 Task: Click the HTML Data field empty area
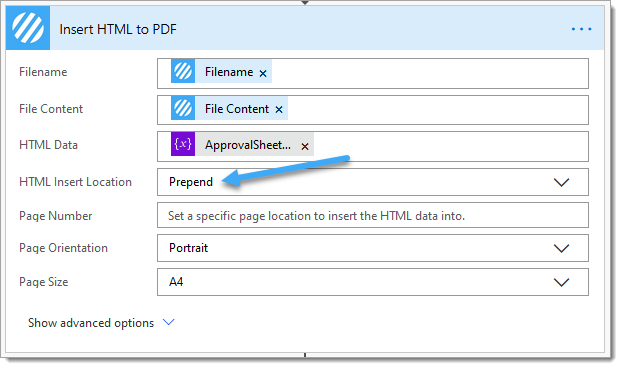451,147
